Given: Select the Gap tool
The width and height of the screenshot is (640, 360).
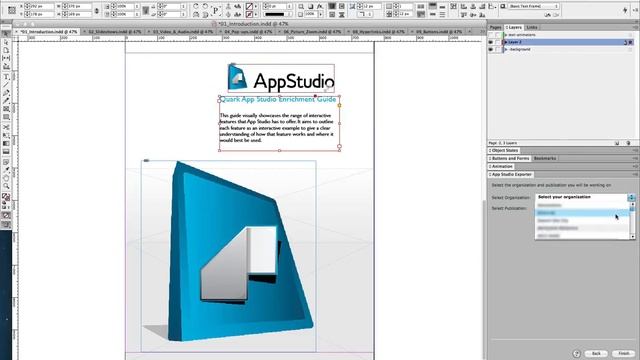Looking at the screenshot, I should coord(6,58).
